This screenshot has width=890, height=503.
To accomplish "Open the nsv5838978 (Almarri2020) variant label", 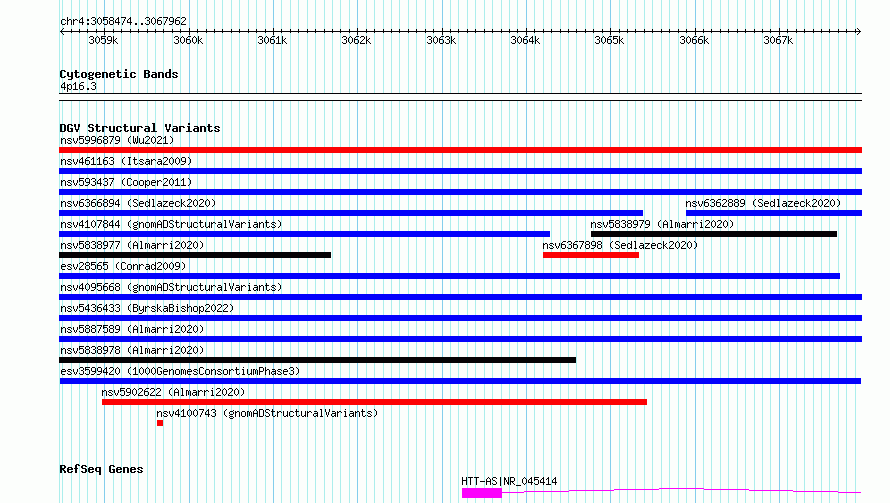I will point(132,350).
